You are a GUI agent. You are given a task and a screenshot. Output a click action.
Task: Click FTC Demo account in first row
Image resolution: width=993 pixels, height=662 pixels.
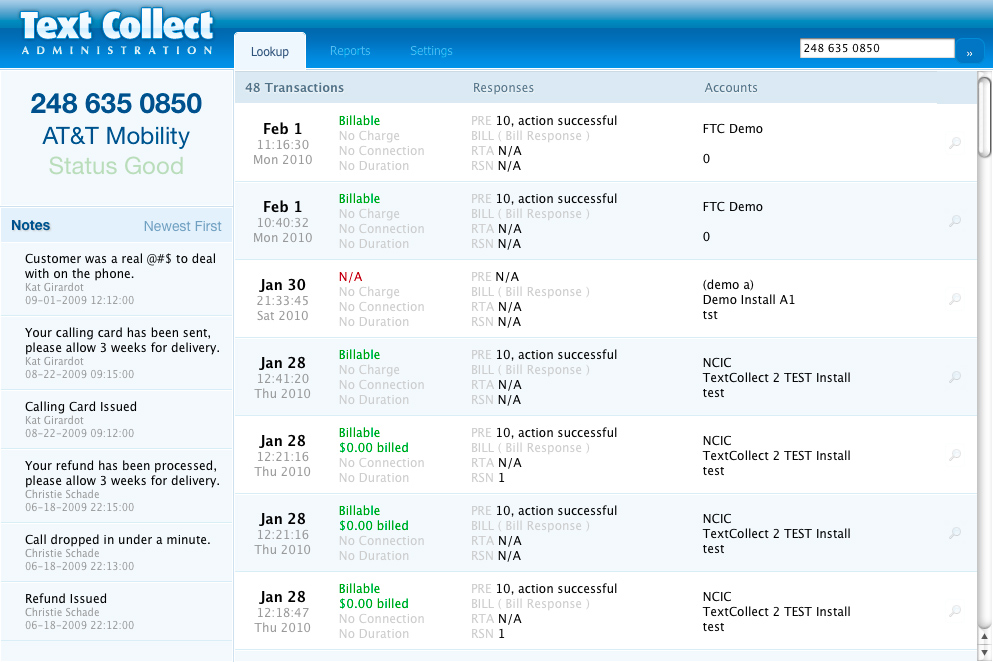tap(732, 129)
